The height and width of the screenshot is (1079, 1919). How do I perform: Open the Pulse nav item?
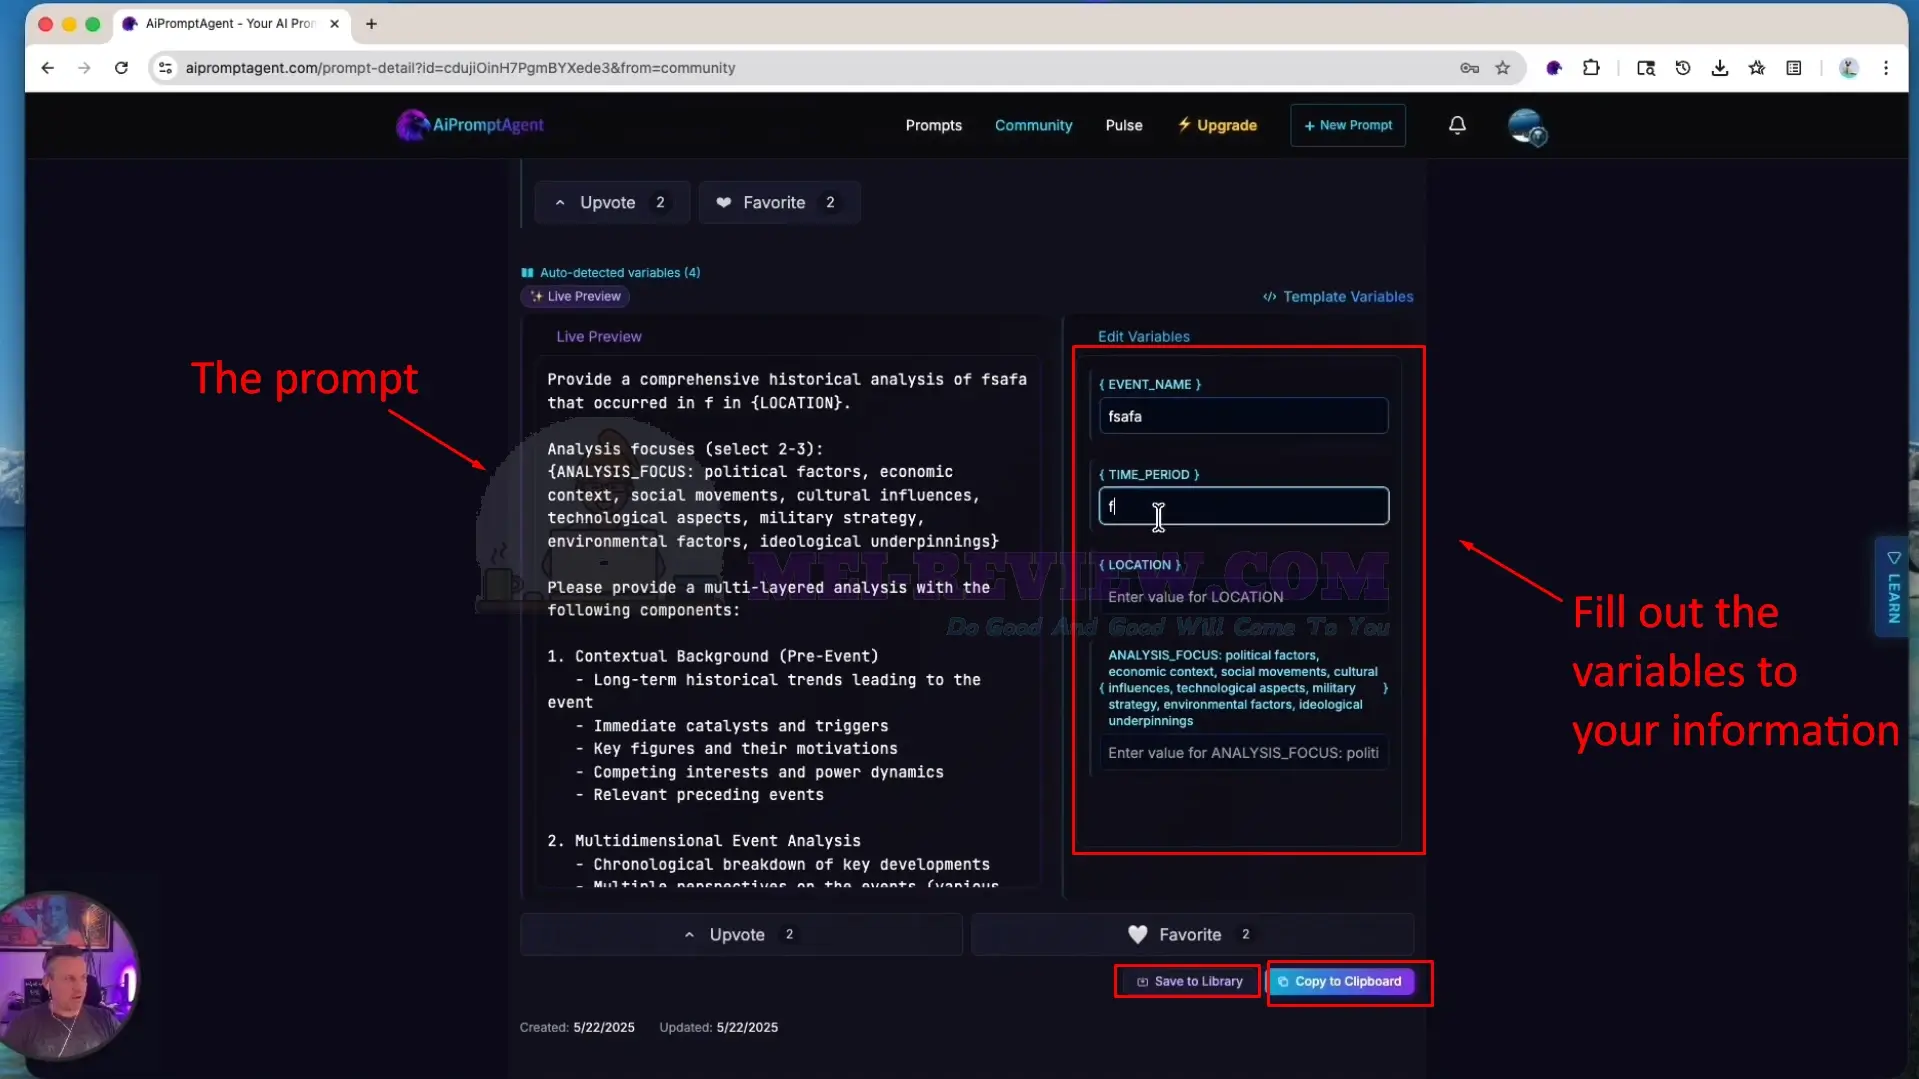pyautogui.click(x=1123, y=125)
